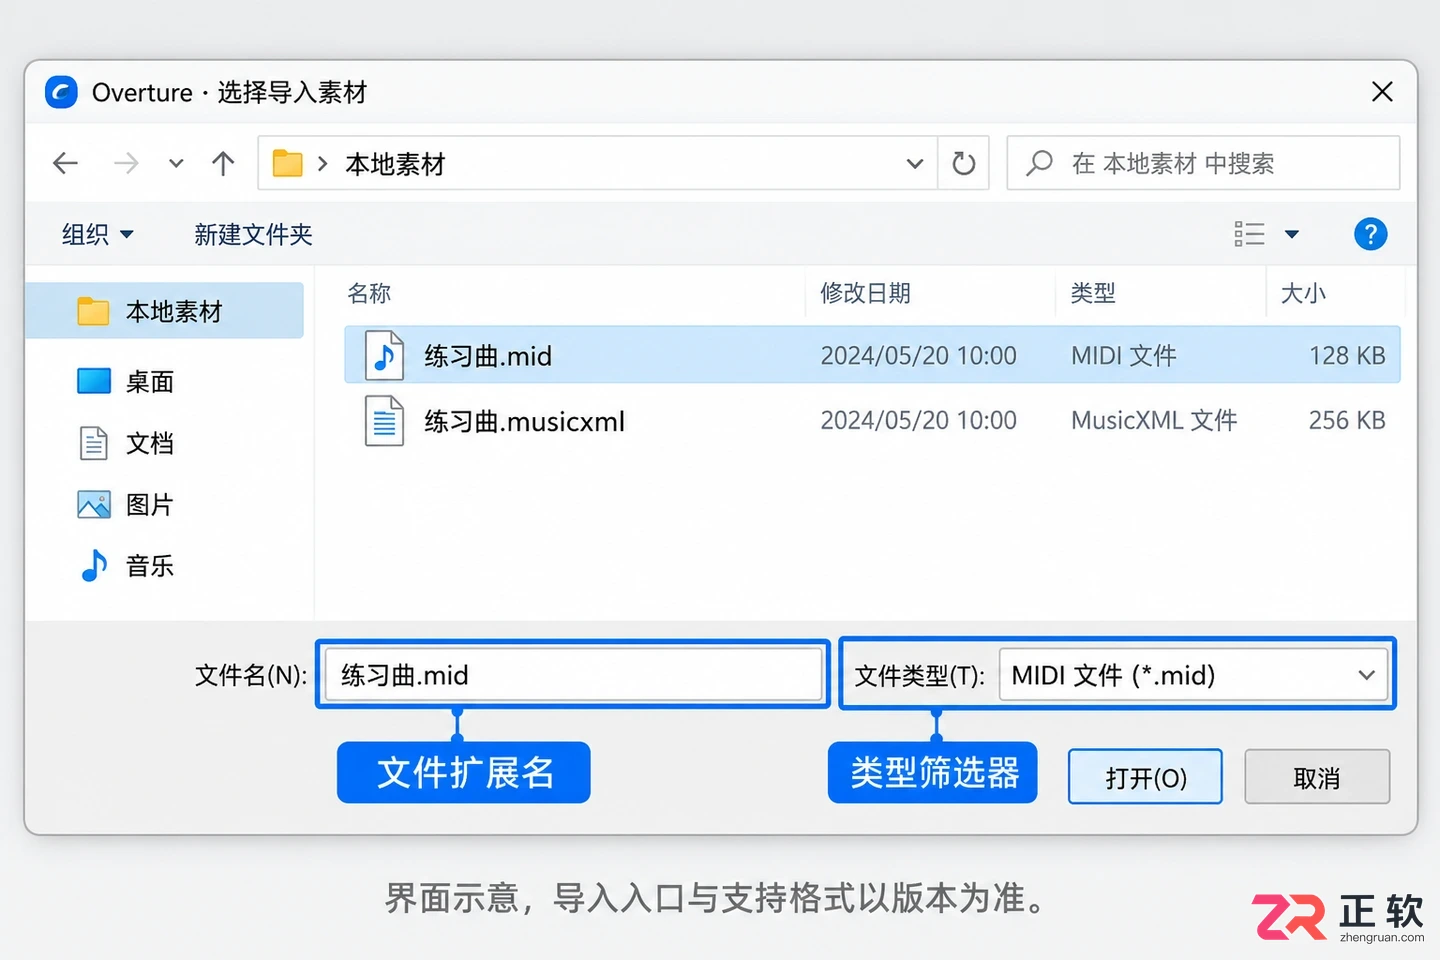The height and width of the screenshot is (960, 1440).
Task: Select the file 练习曲.musicxml
Action: 525,421
